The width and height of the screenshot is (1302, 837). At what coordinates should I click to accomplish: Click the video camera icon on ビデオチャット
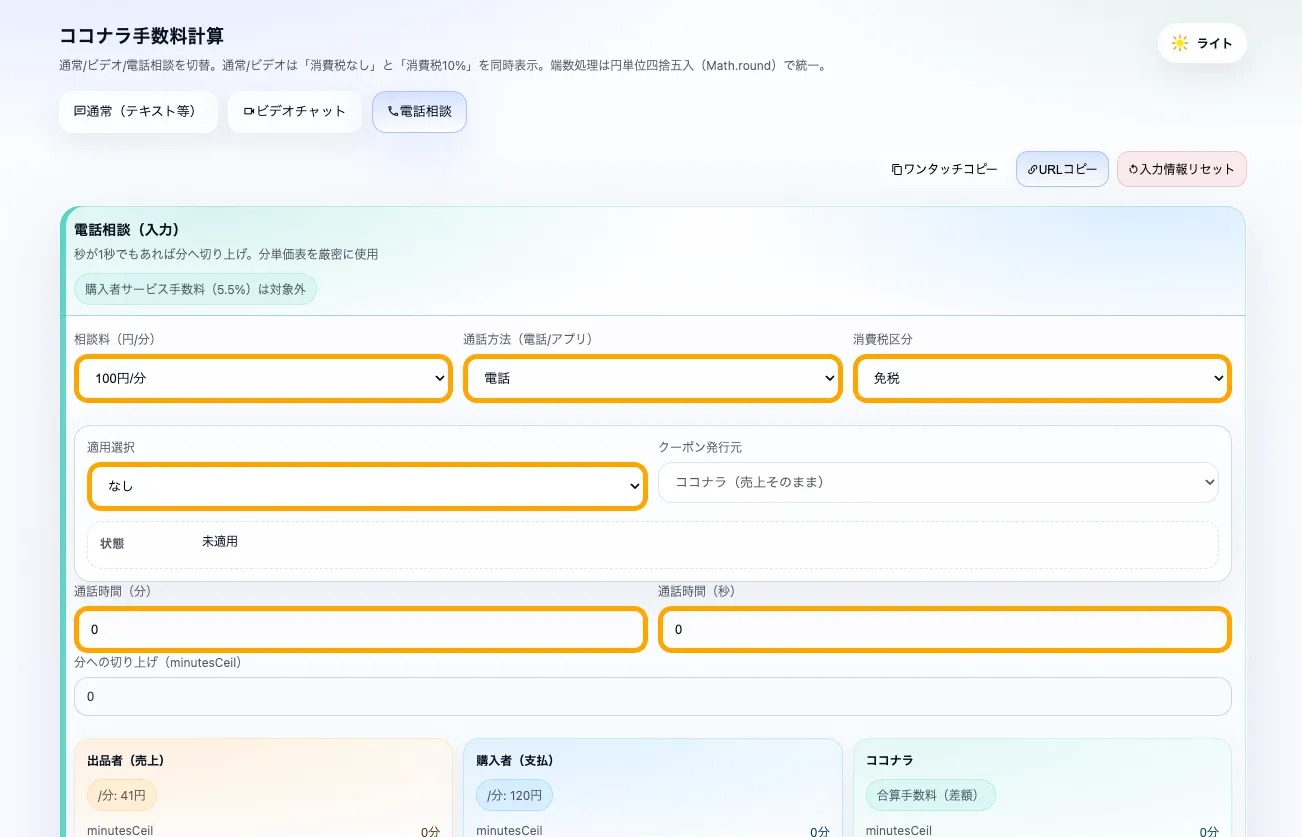[x=249, y=112]
